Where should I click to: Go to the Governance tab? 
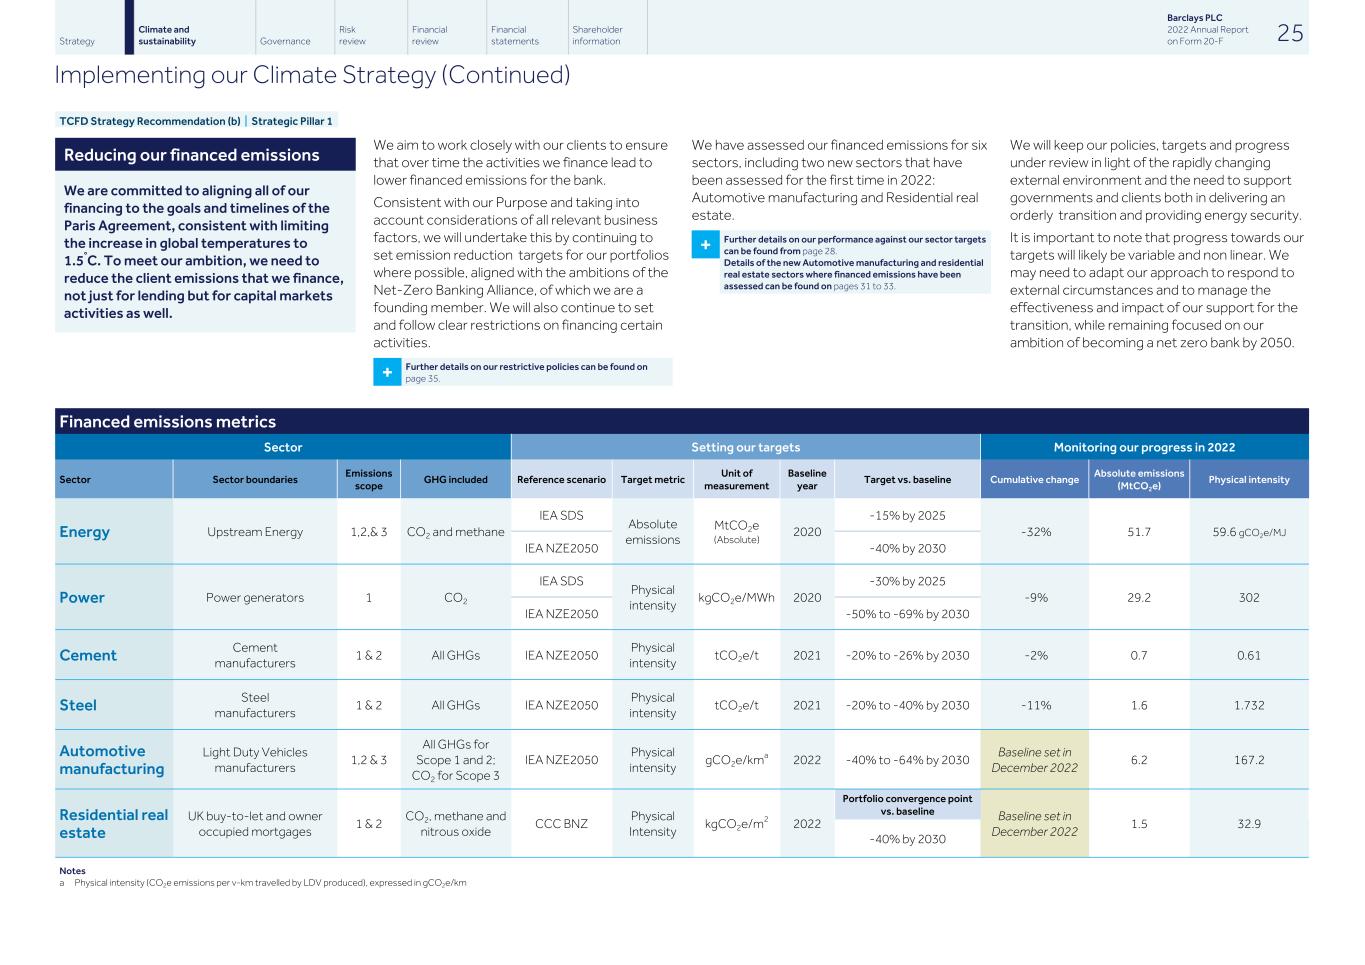(x=285, y=41)
